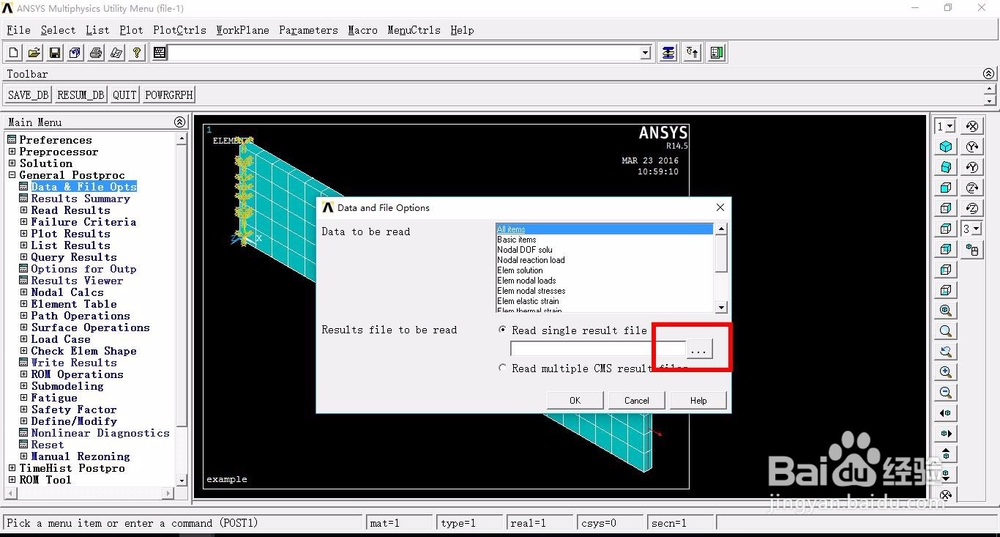
Task: Expand the Preprocessor tree node
Action: 11,152
